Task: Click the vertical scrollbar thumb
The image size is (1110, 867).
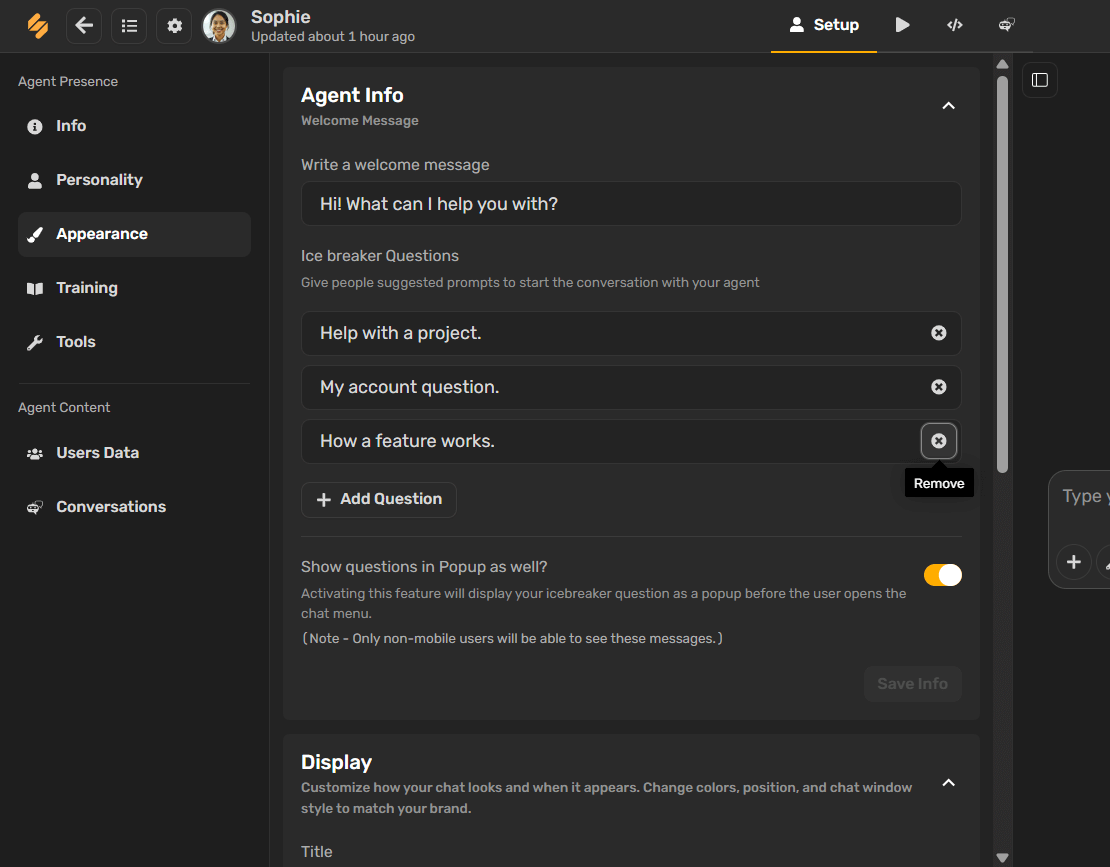Action: (x=1002, y=273)
